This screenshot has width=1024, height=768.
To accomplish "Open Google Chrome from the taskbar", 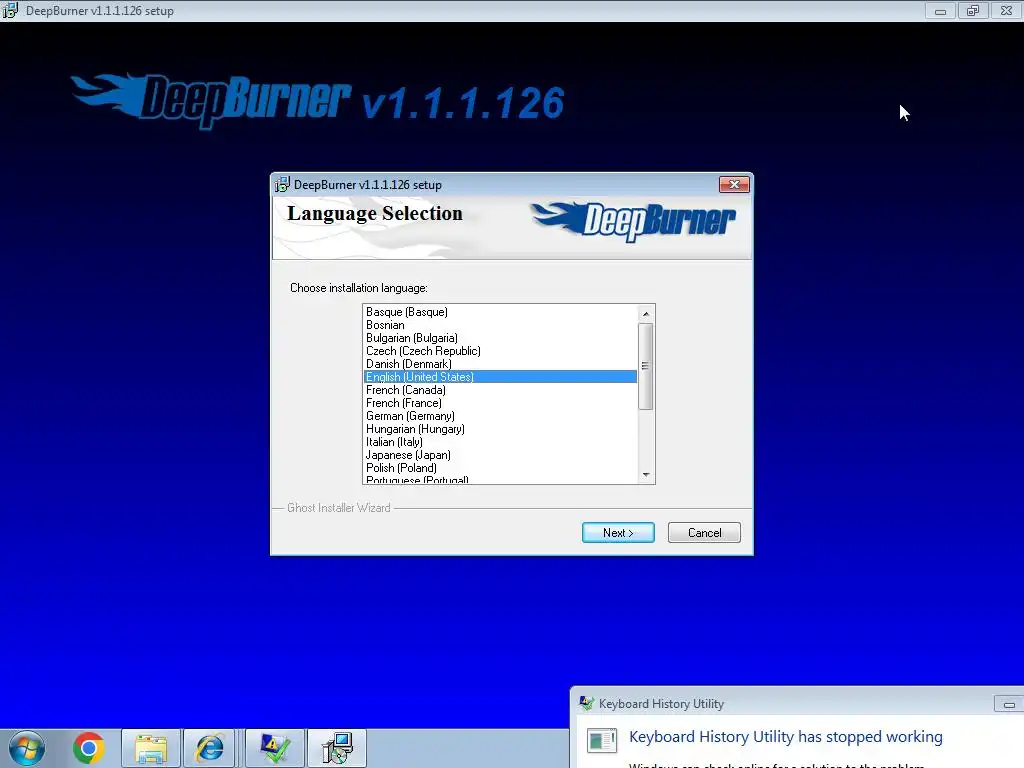I will pos(89,748).
